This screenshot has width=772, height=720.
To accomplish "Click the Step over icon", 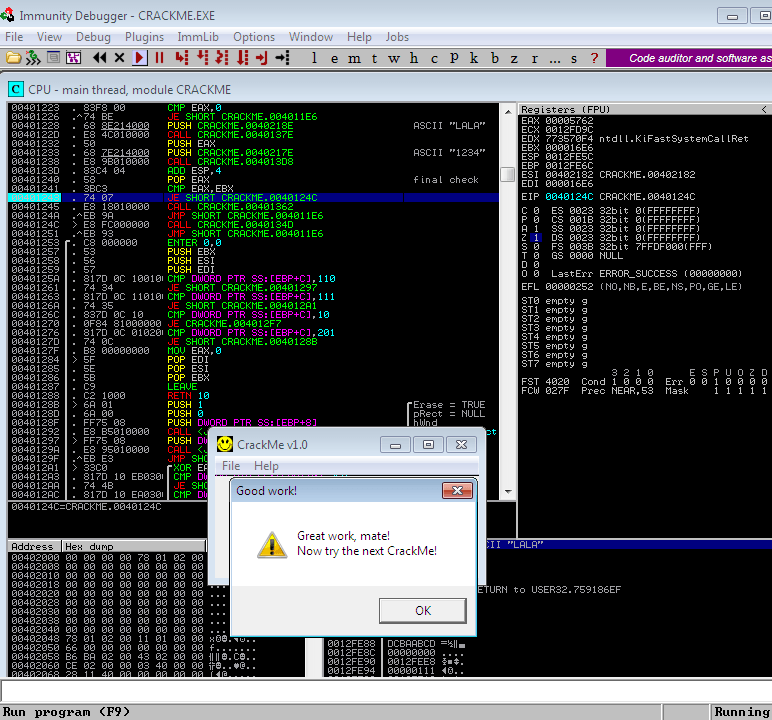I will click(202, 58).
